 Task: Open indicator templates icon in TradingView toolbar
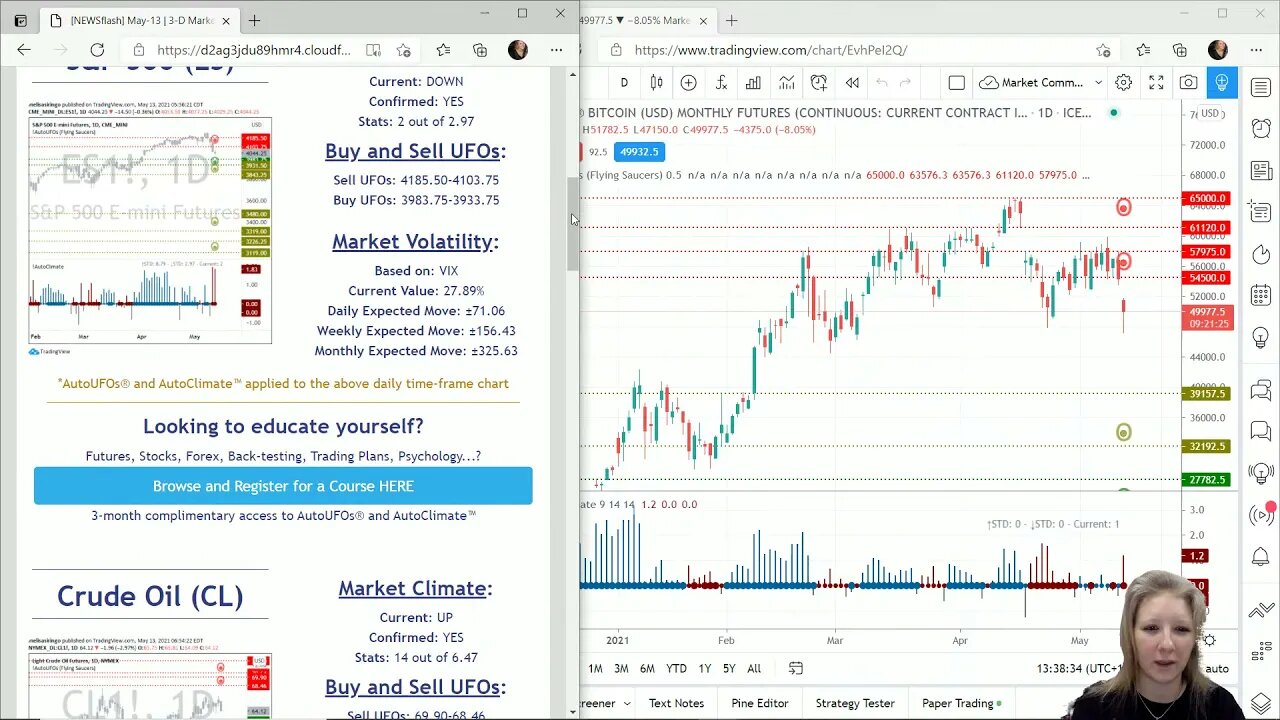(786, 83)
